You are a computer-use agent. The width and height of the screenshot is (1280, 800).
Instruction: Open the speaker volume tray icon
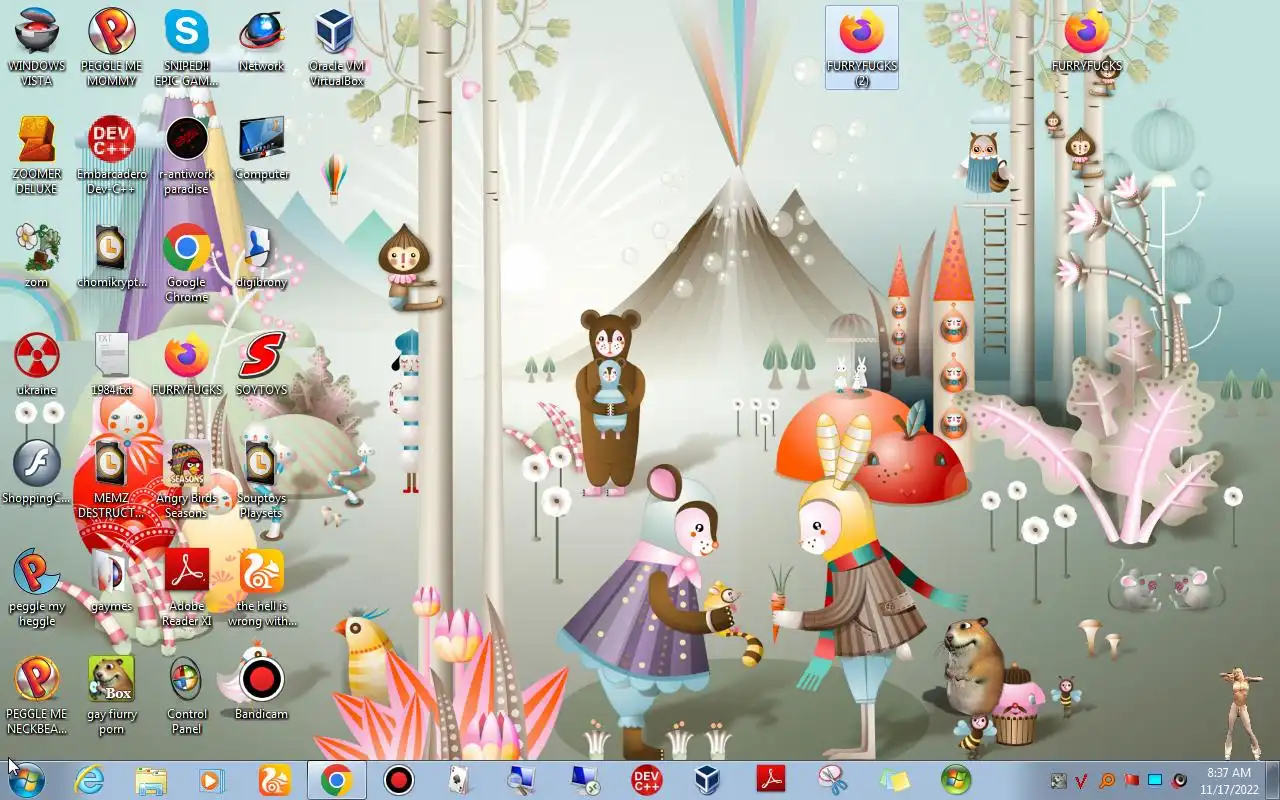(x=1180, y=781)
